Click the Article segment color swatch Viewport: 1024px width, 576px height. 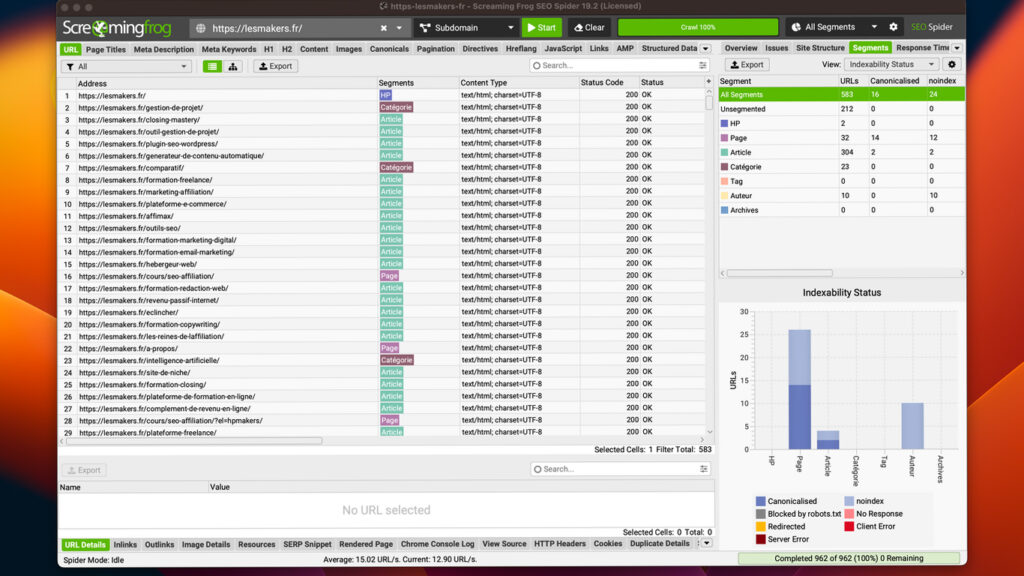pos(724,152)
